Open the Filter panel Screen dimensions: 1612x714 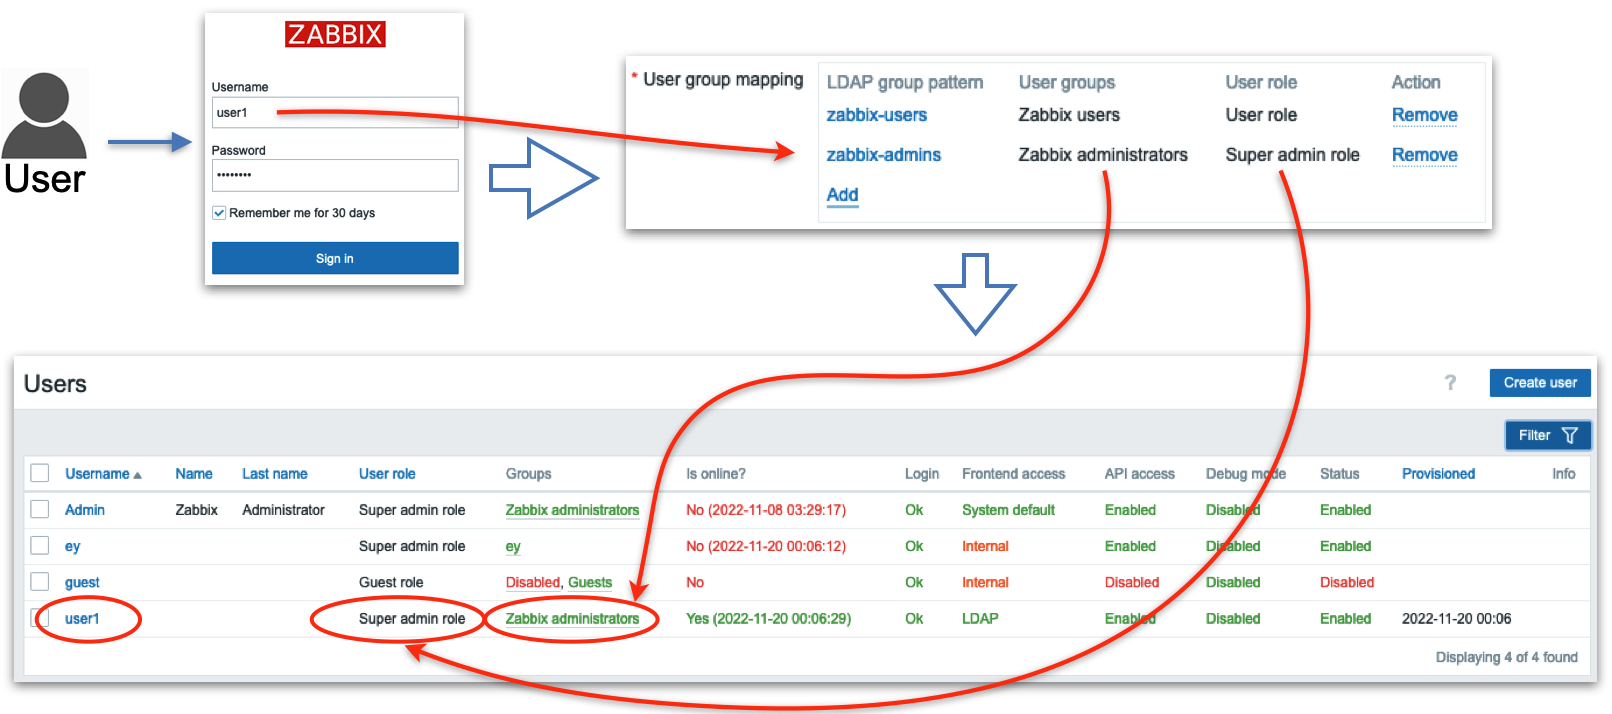(1547, 435)
